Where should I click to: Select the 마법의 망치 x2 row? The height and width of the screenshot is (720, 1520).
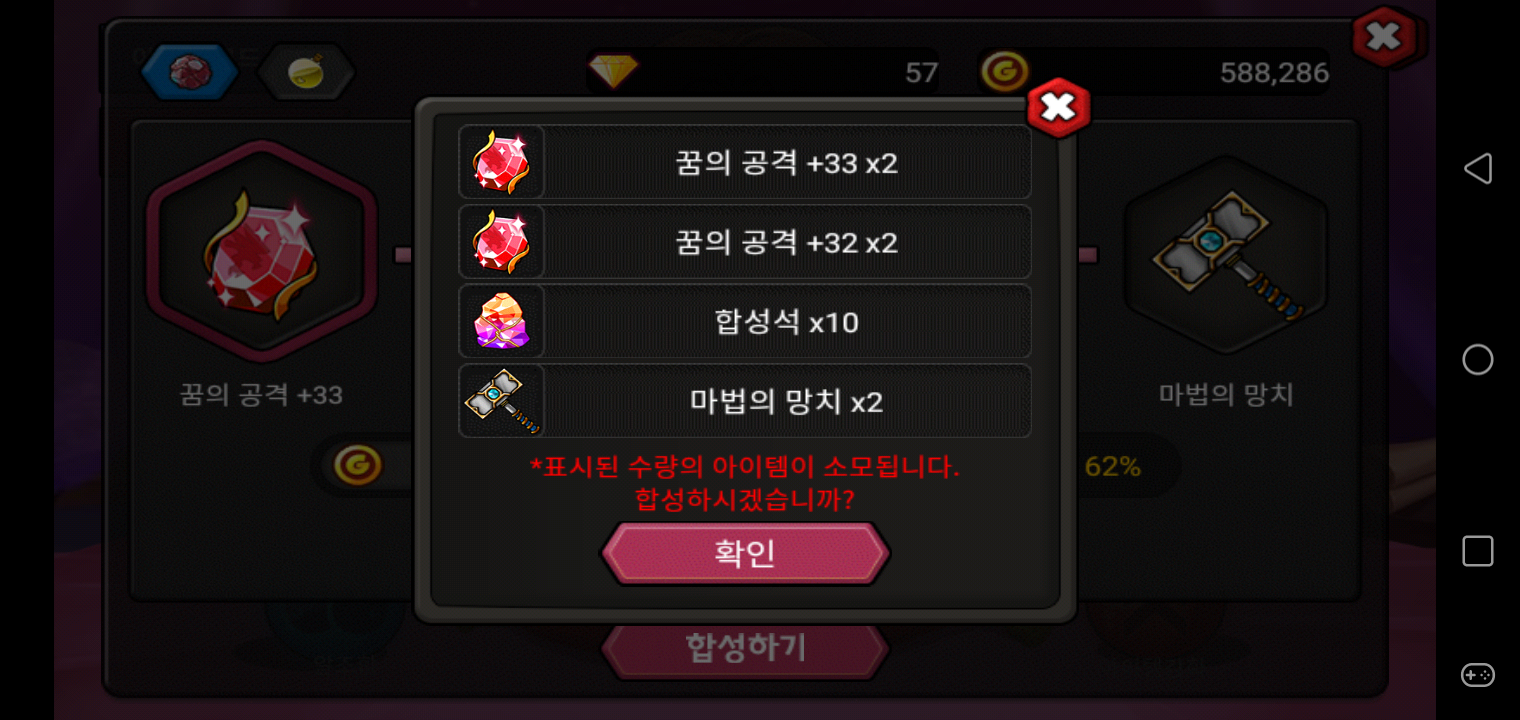coord(745,401)
